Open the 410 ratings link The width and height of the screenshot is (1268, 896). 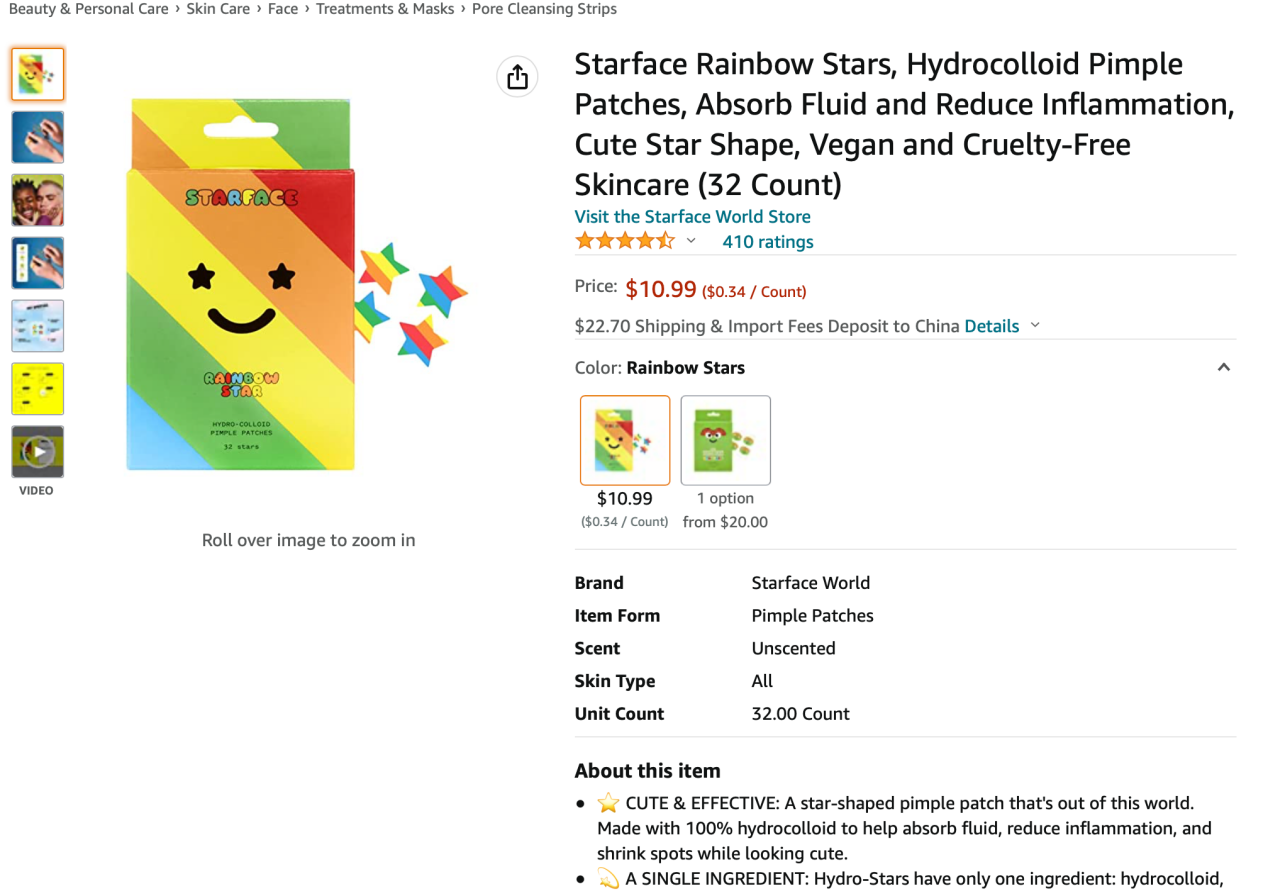click(x=768, y=241)
